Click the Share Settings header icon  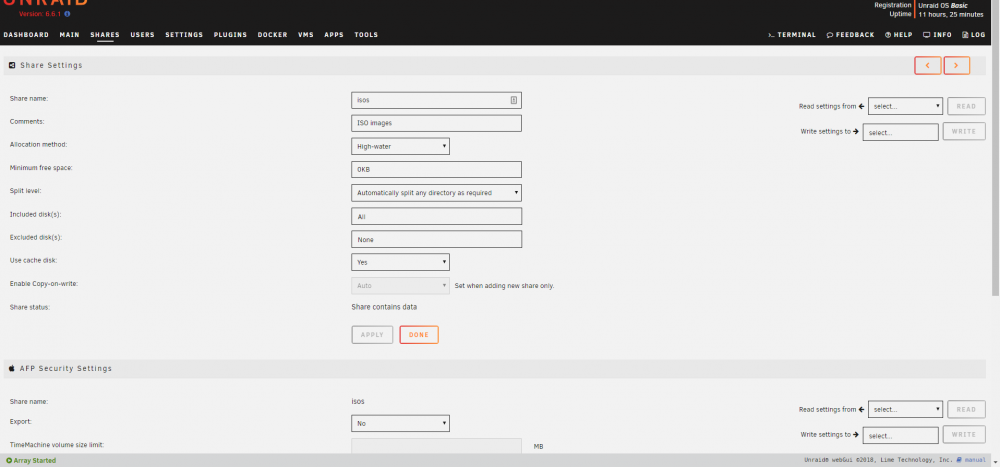tap(12, 65)
